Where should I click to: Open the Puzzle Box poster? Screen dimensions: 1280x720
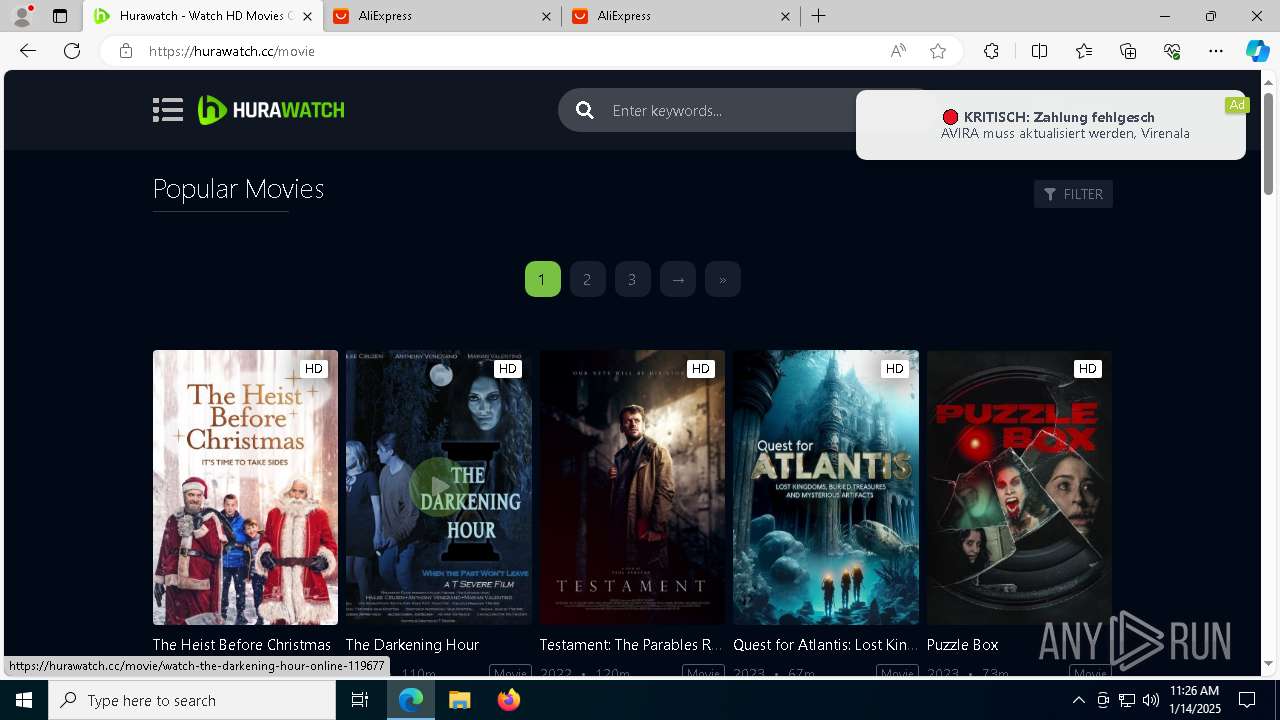pos(1019,487)
